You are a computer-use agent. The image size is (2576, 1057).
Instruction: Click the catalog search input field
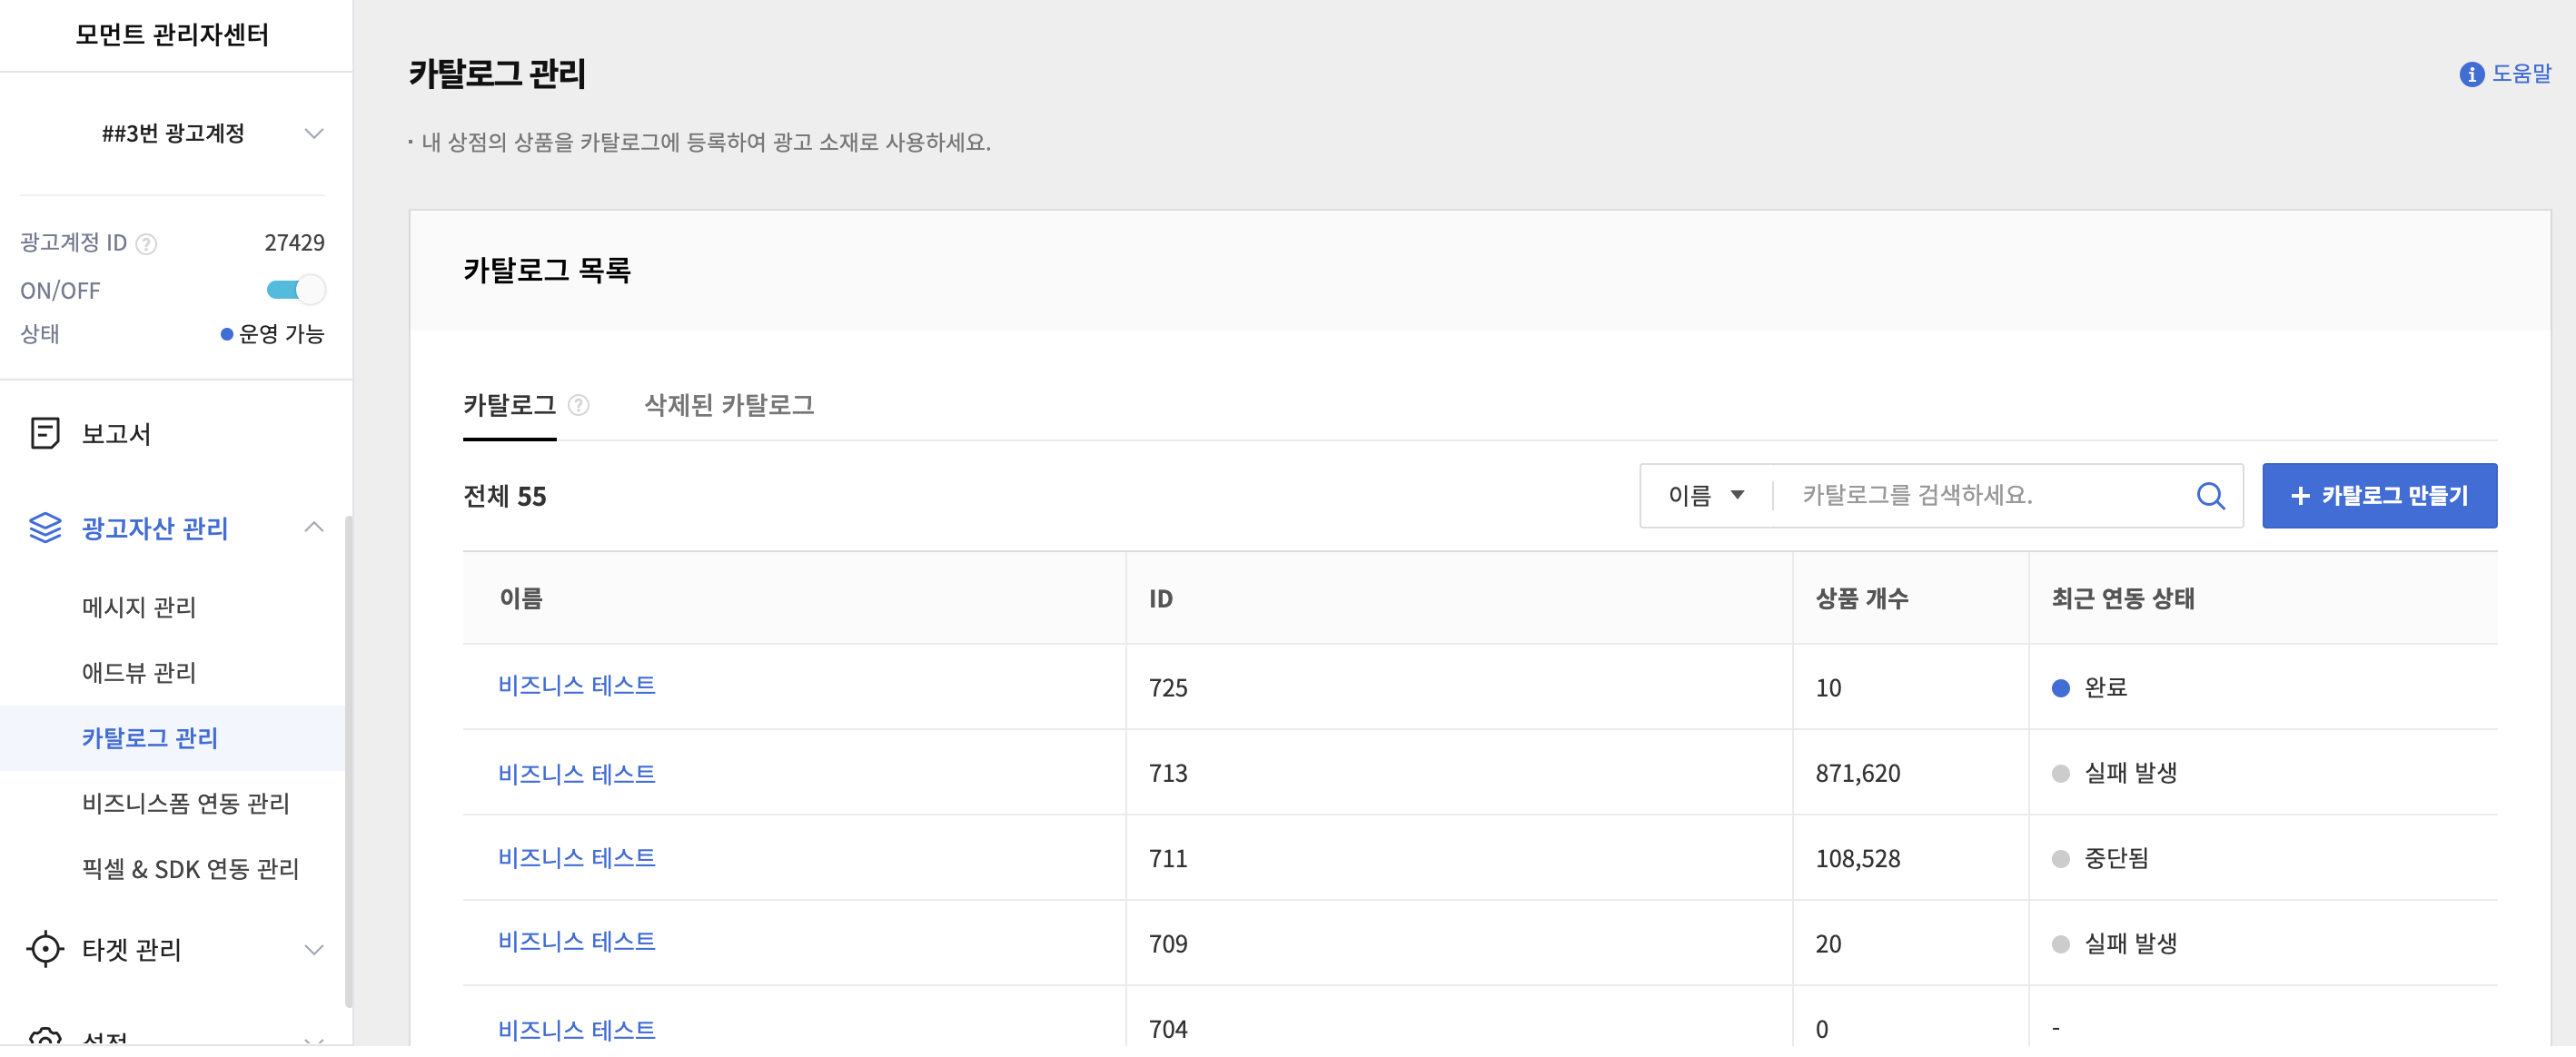click(1980, 495)
